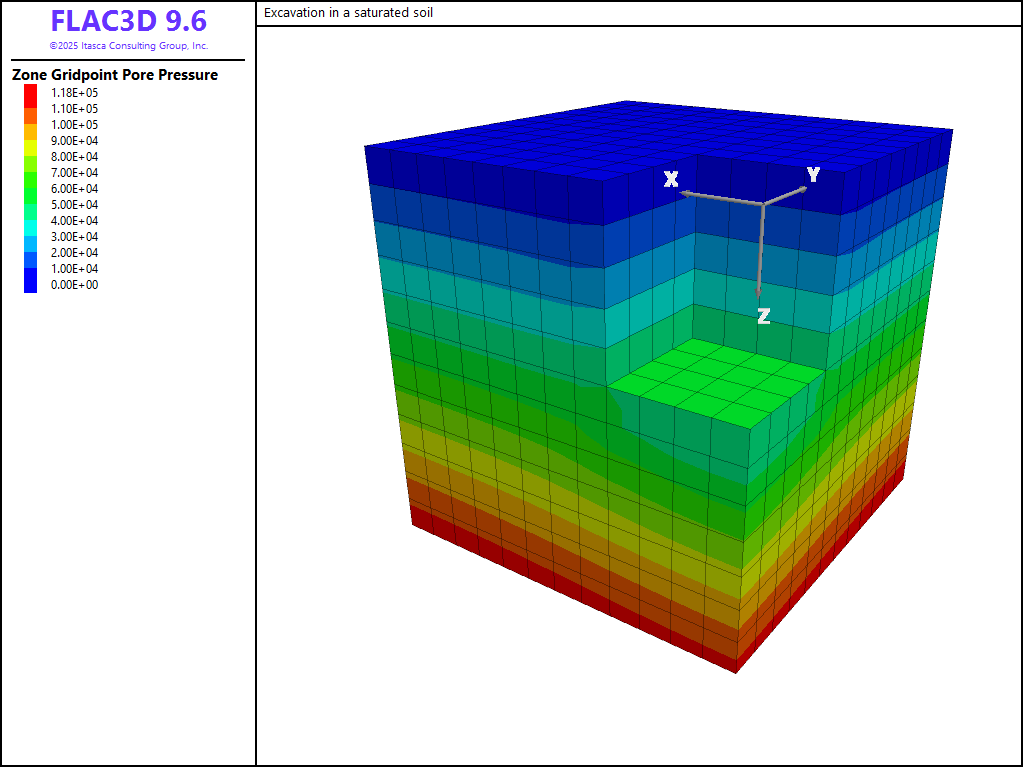Click the FLAC3D 9.6 logo text
The image size is (1024, 768).
[128, 22]
